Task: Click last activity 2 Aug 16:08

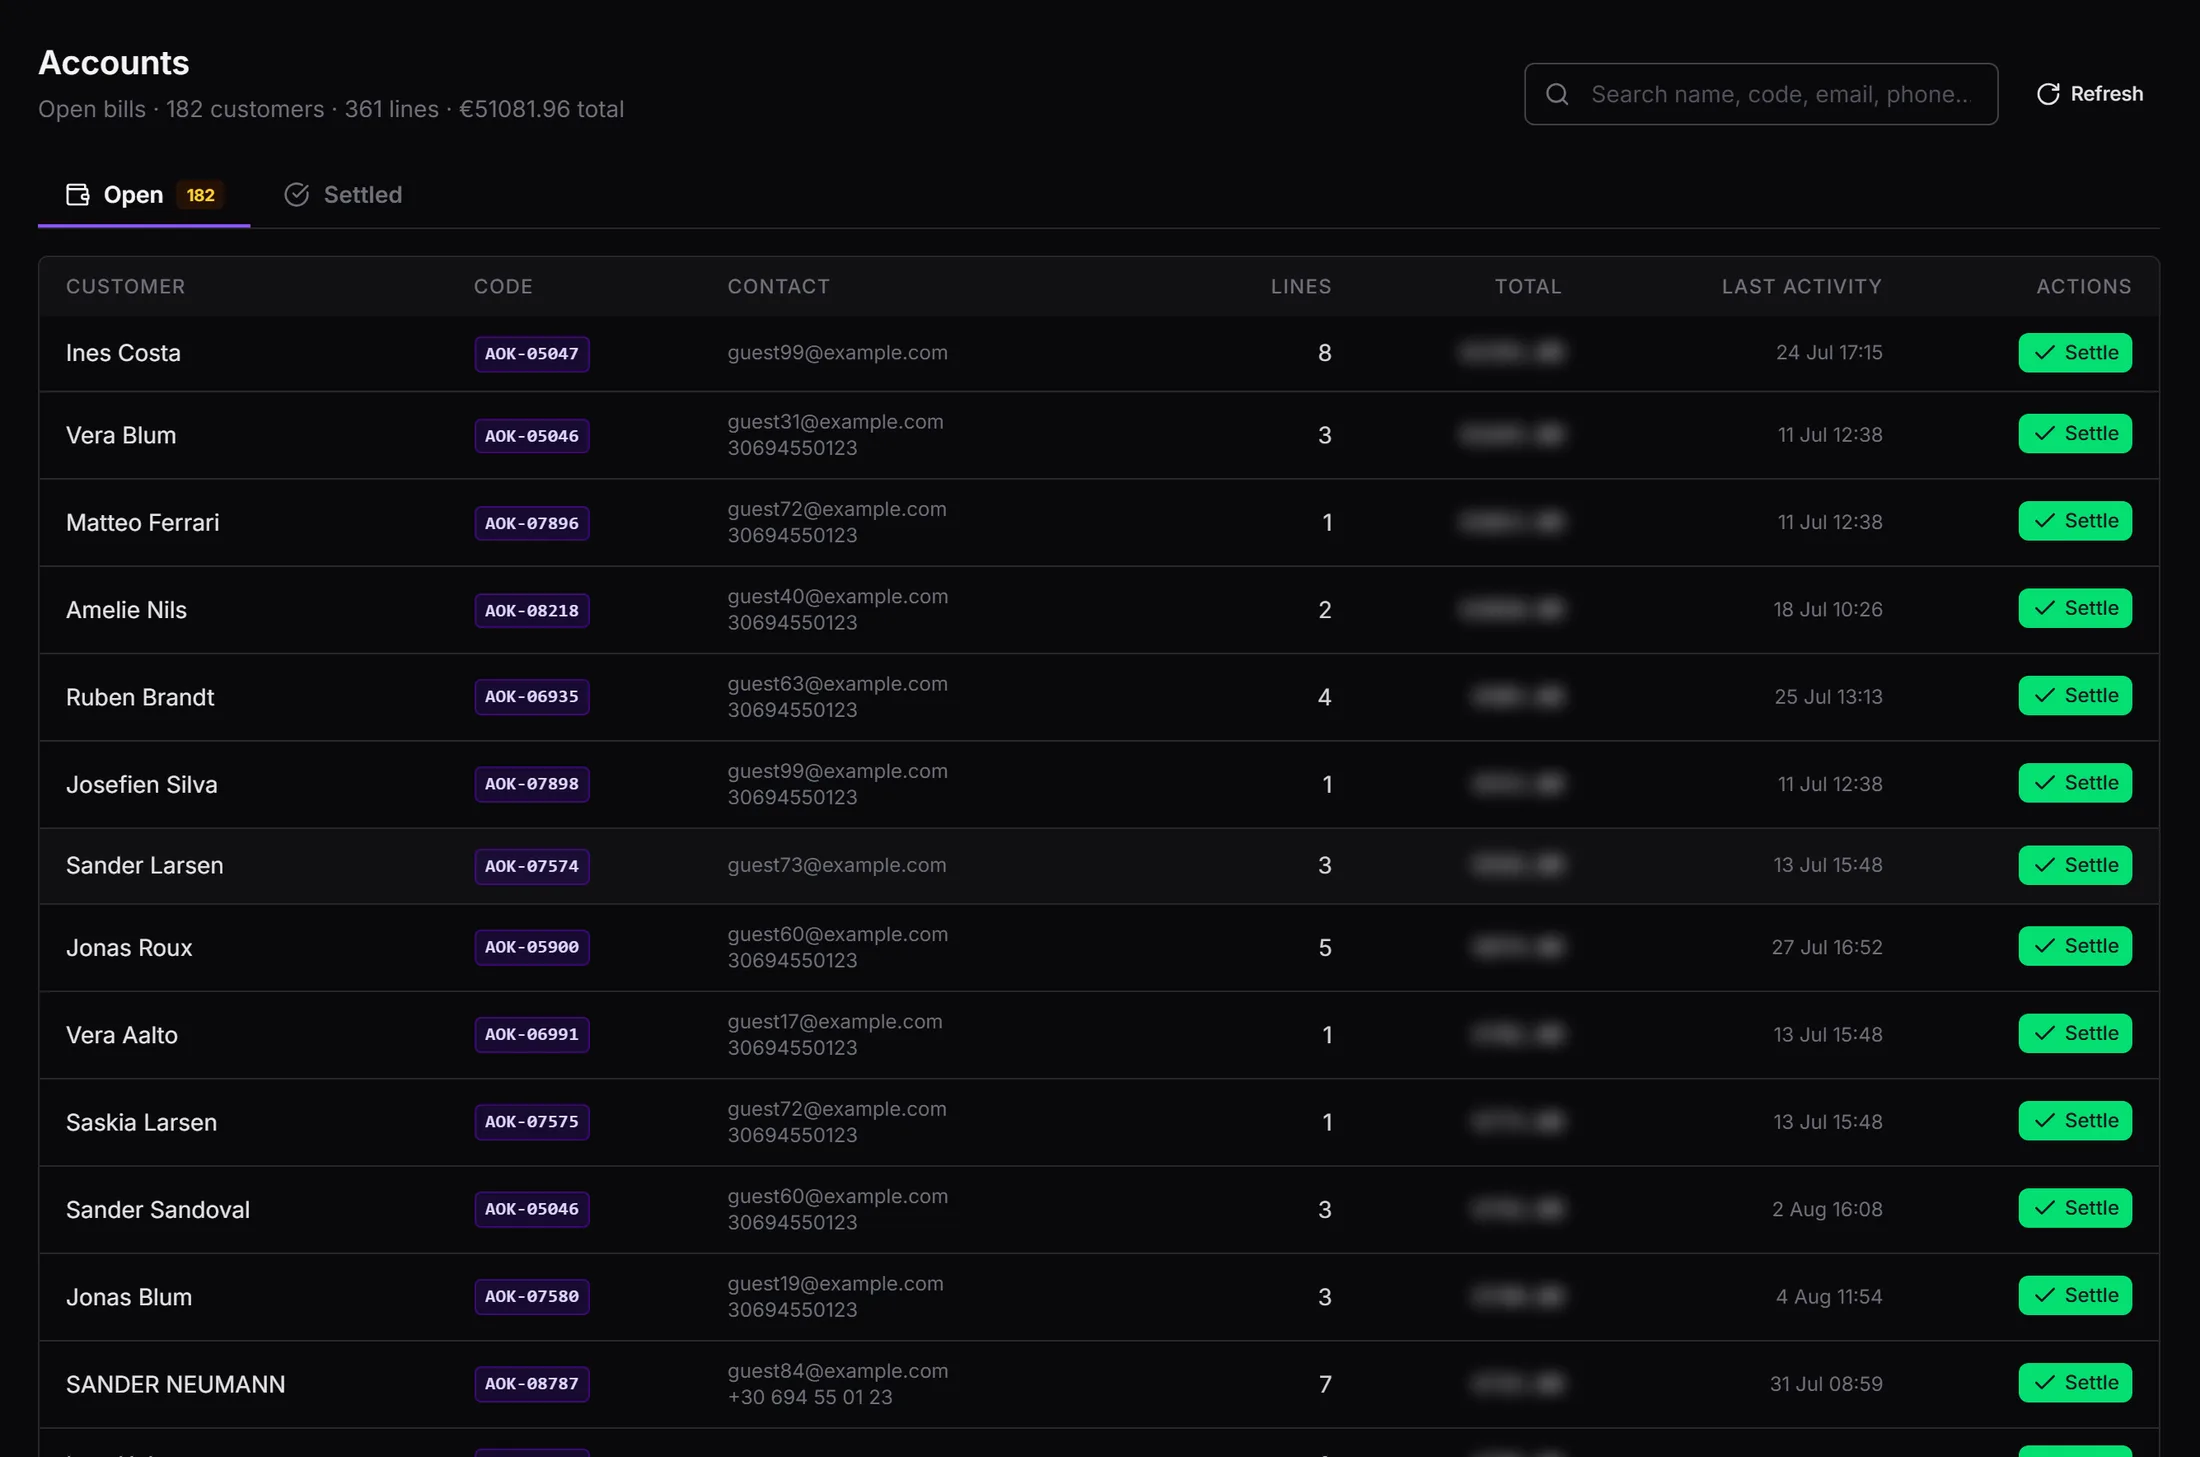Action: pyautogui.click(x=1827, y=1210)
